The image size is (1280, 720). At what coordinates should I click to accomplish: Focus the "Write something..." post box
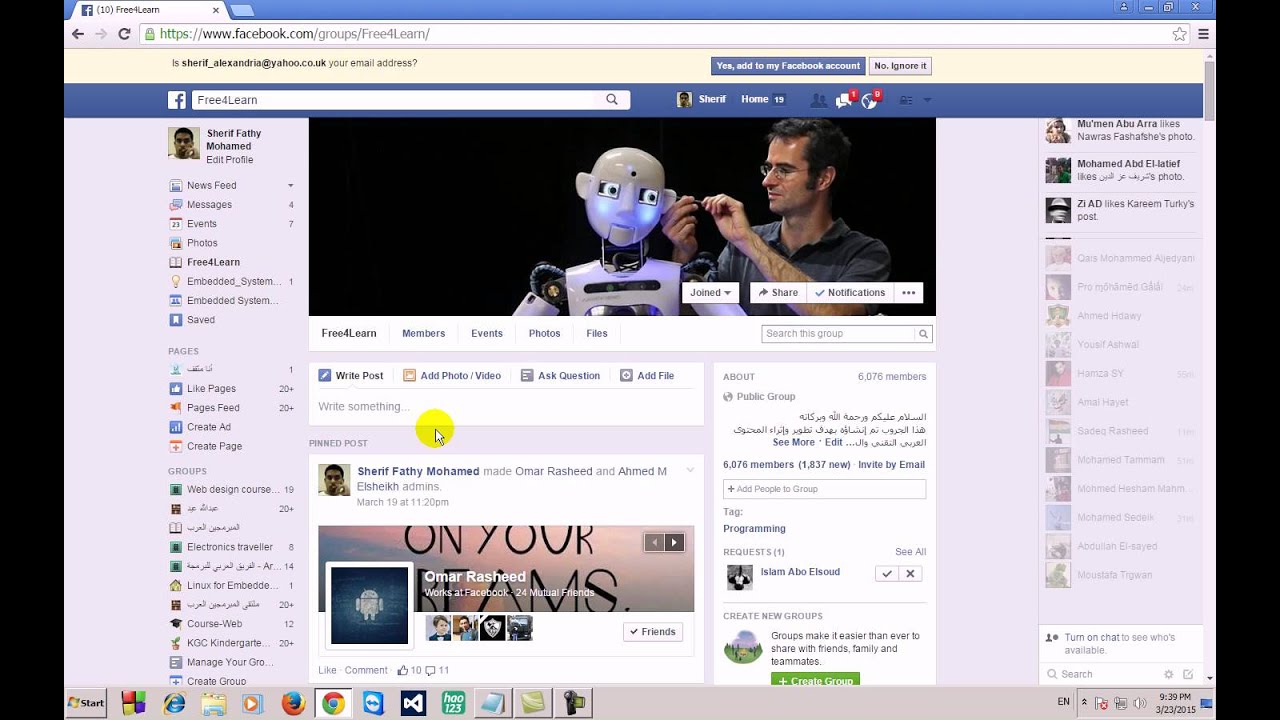[x=506, y=407]
